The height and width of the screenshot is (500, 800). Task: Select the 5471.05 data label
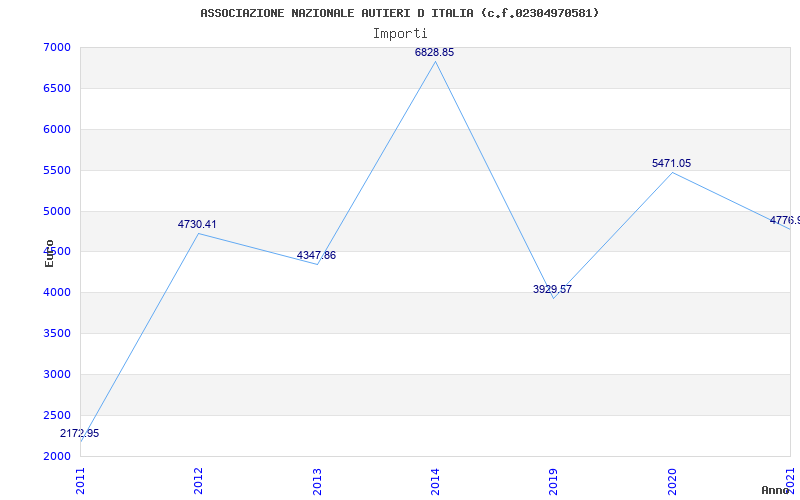click(x=671, y=164)
